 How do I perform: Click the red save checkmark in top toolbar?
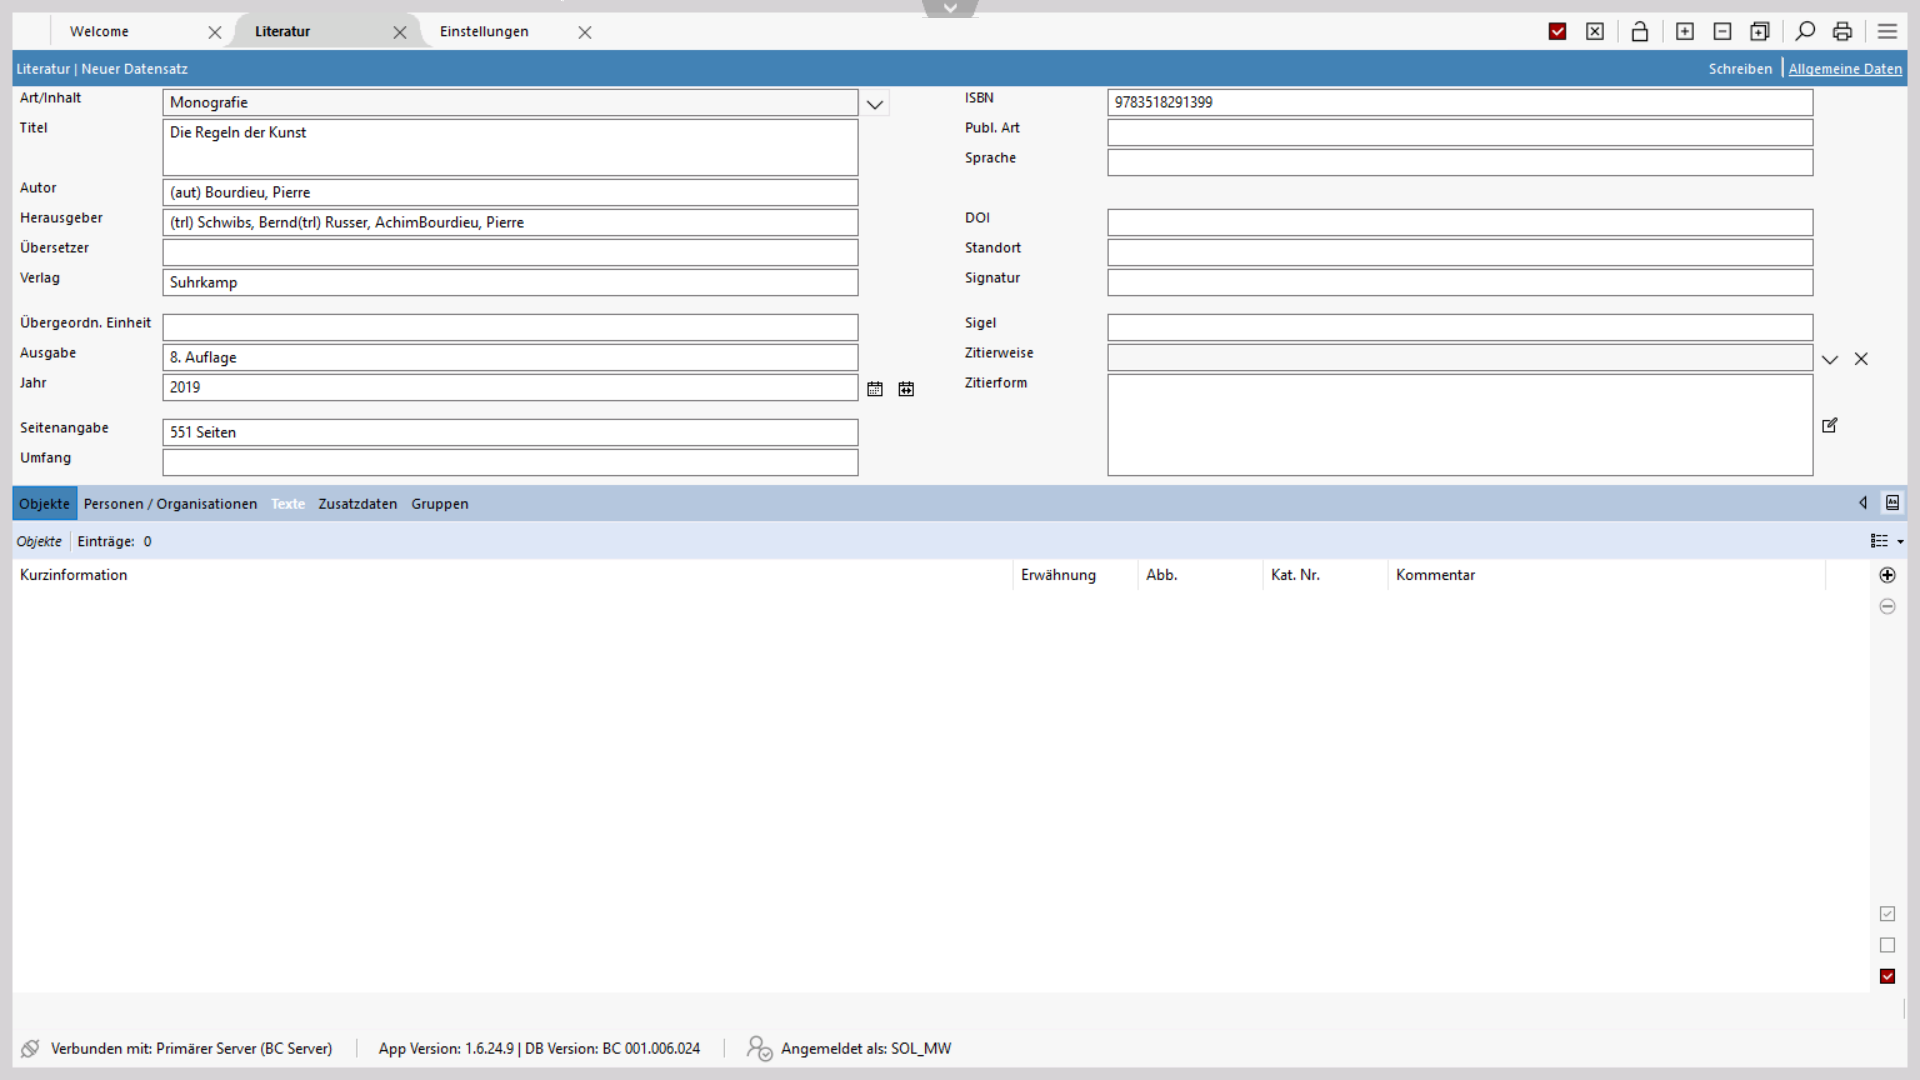1557,32
